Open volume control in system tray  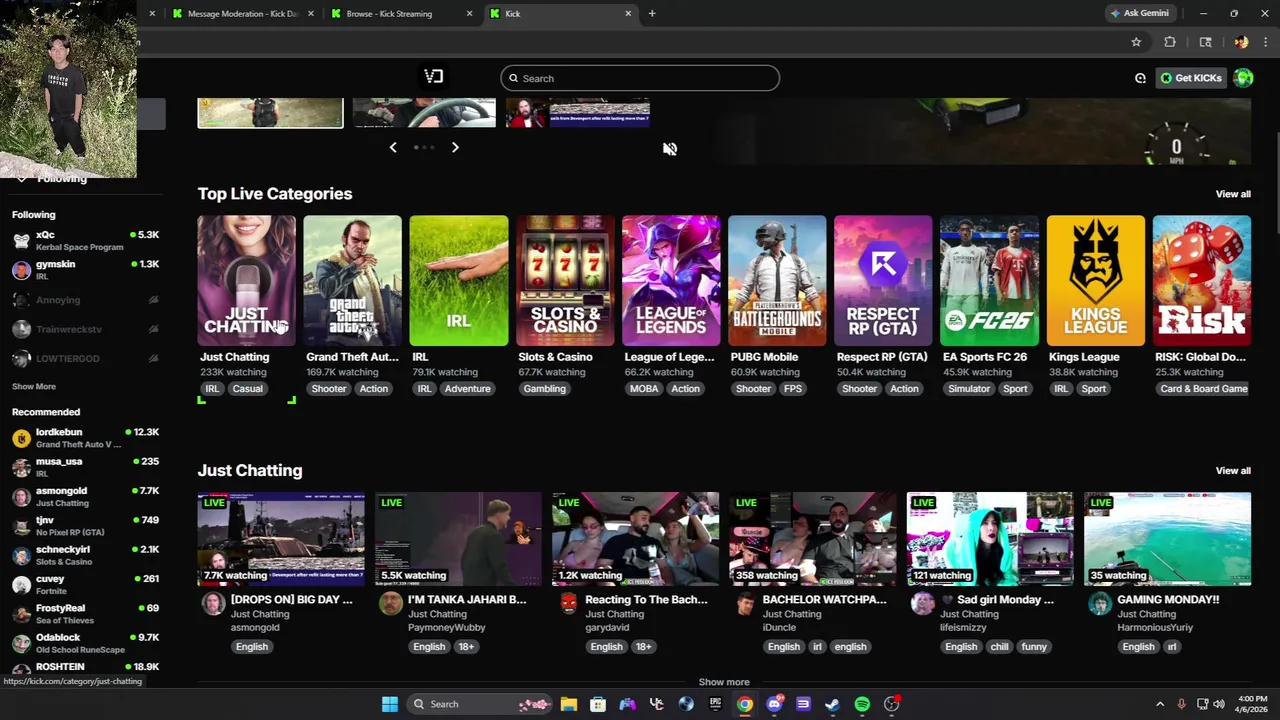1219,704
